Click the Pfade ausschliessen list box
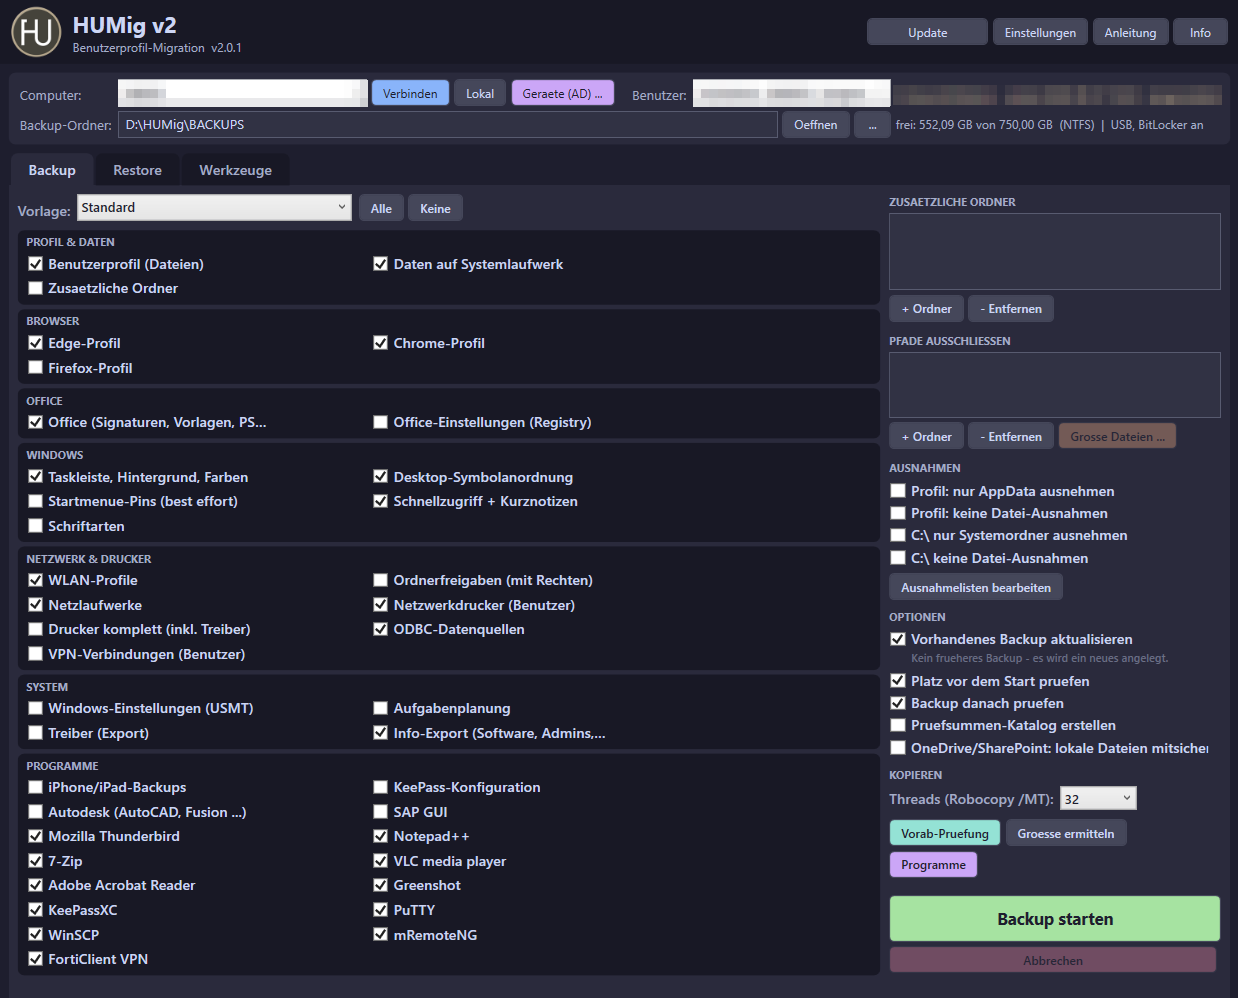Screen dimensions: 1238x998 click(x=1055, y=385)
